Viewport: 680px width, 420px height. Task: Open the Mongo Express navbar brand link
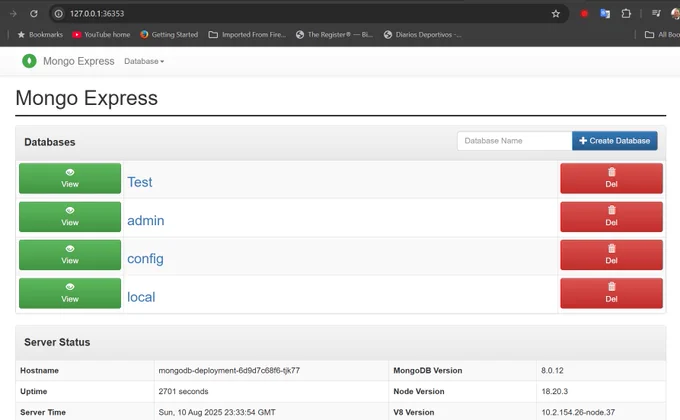click(78, 61)
